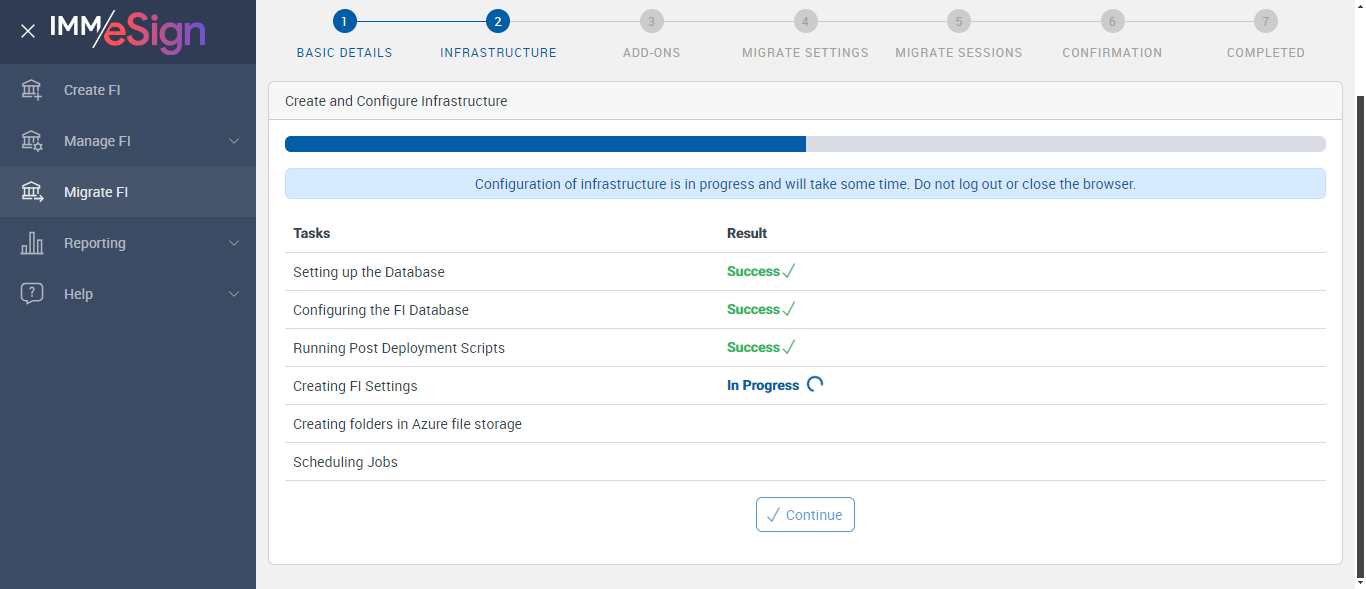1366x589 pixels.
Task: Click the IMM eSign logo
Action: (x=127, y=30)
